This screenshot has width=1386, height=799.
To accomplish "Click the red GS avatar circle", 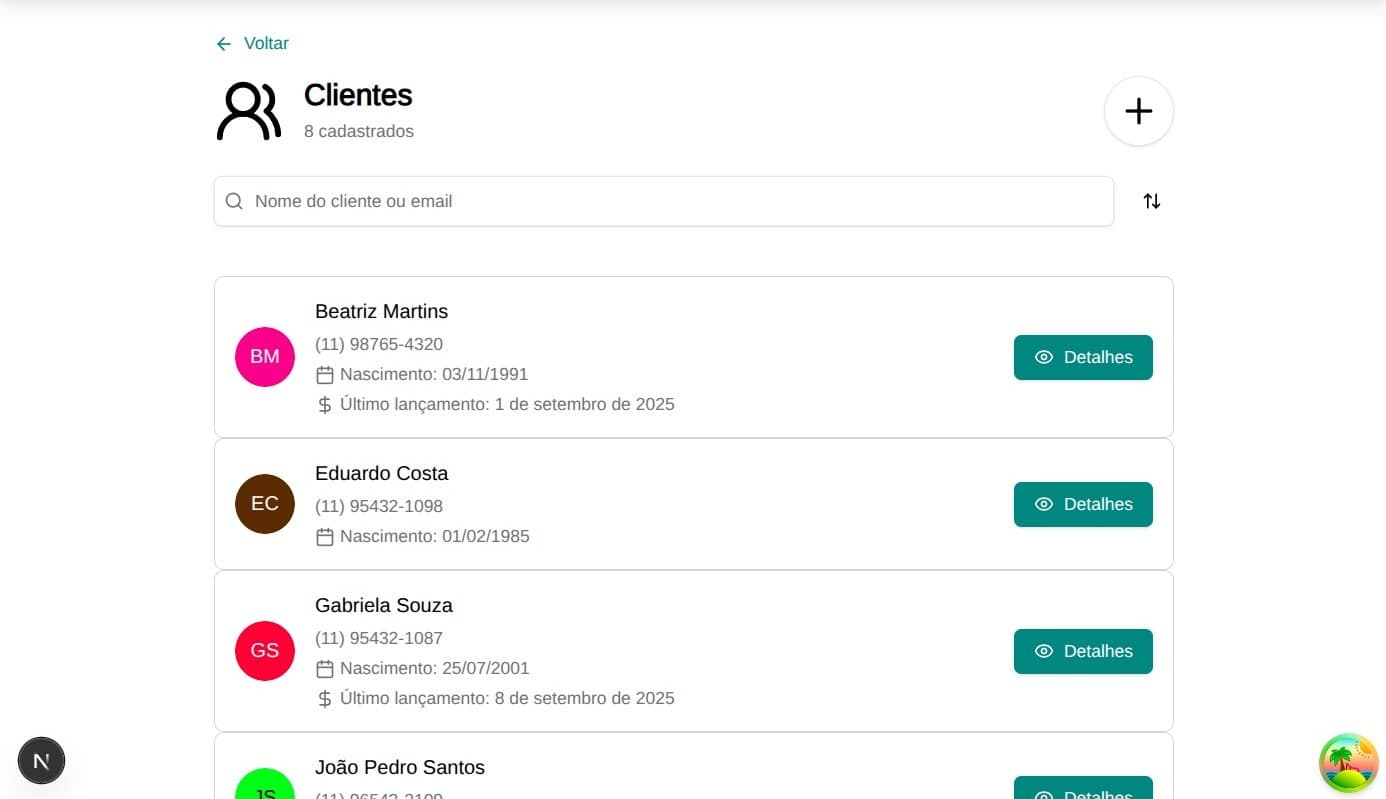I will (x=265, y=651).
